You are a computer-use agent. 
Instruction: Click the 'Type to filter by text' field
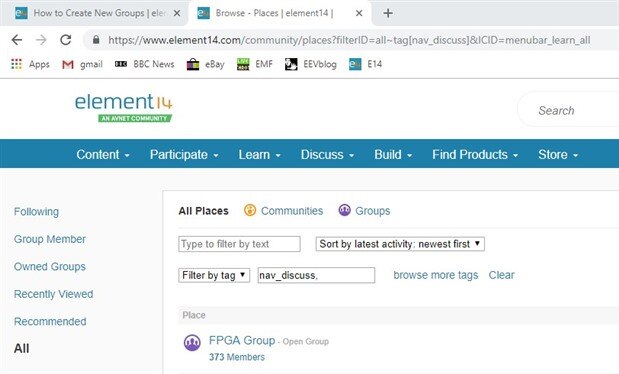tap(239, 244)
